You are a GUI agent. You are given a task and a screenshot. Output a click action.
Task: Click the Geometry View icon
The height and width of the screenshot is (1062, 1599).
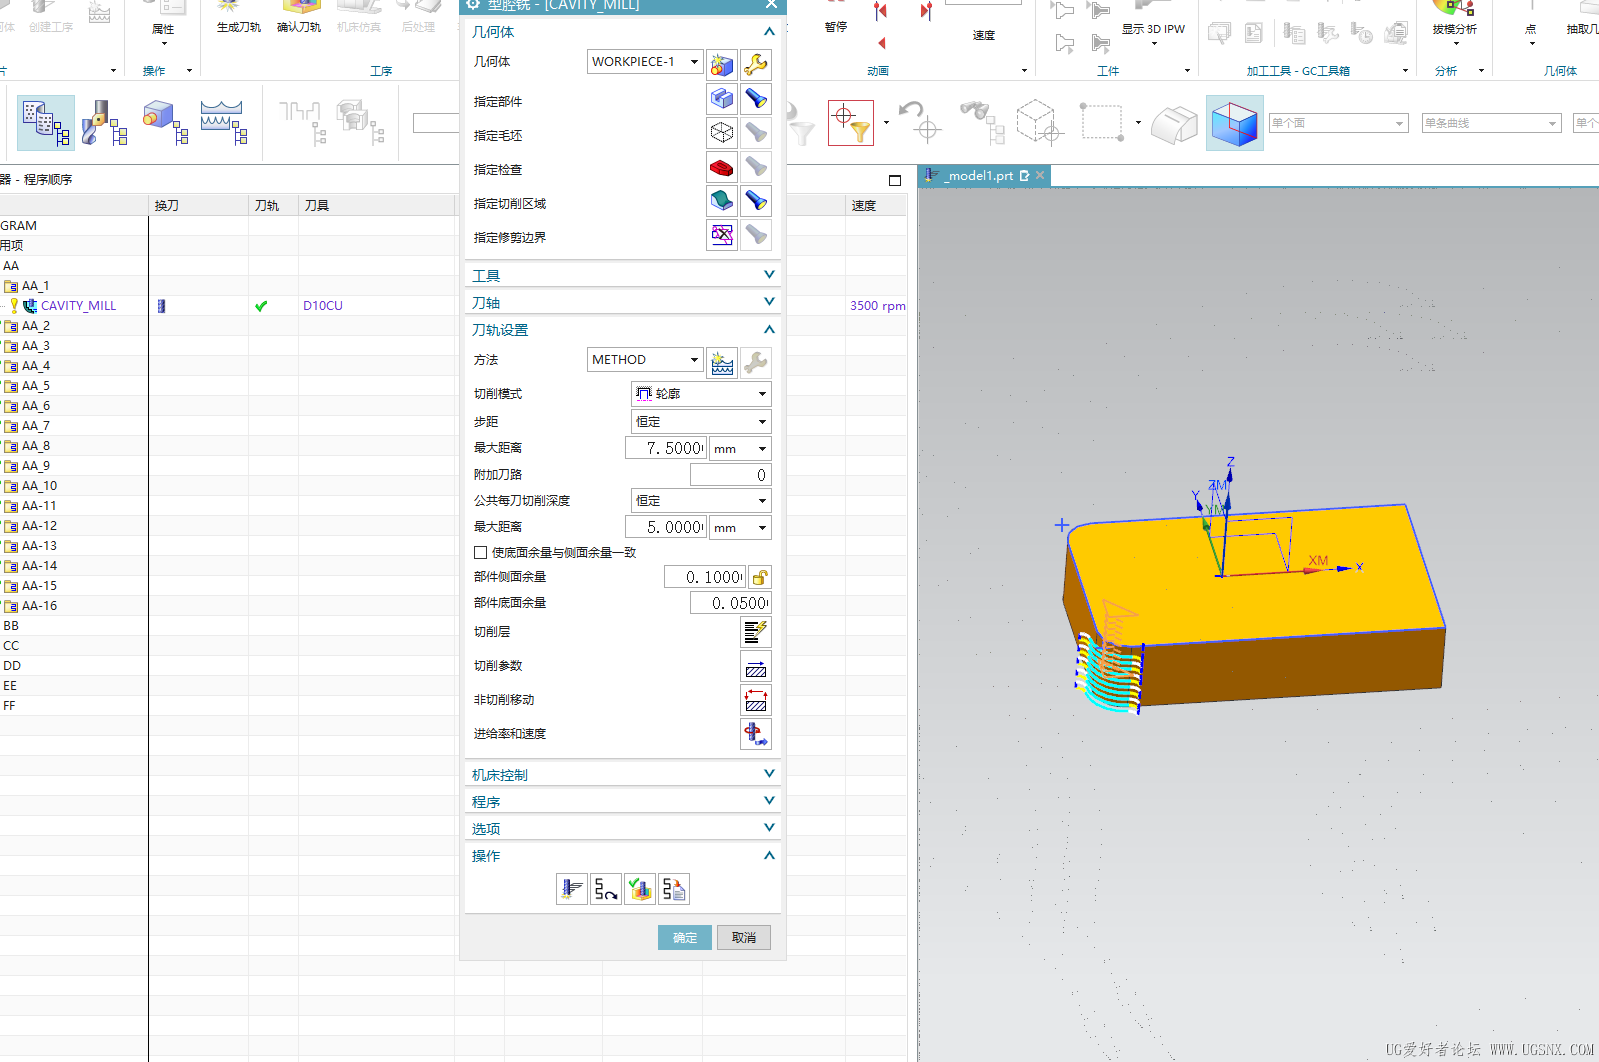pyautogui.click(x=165, y=123)
